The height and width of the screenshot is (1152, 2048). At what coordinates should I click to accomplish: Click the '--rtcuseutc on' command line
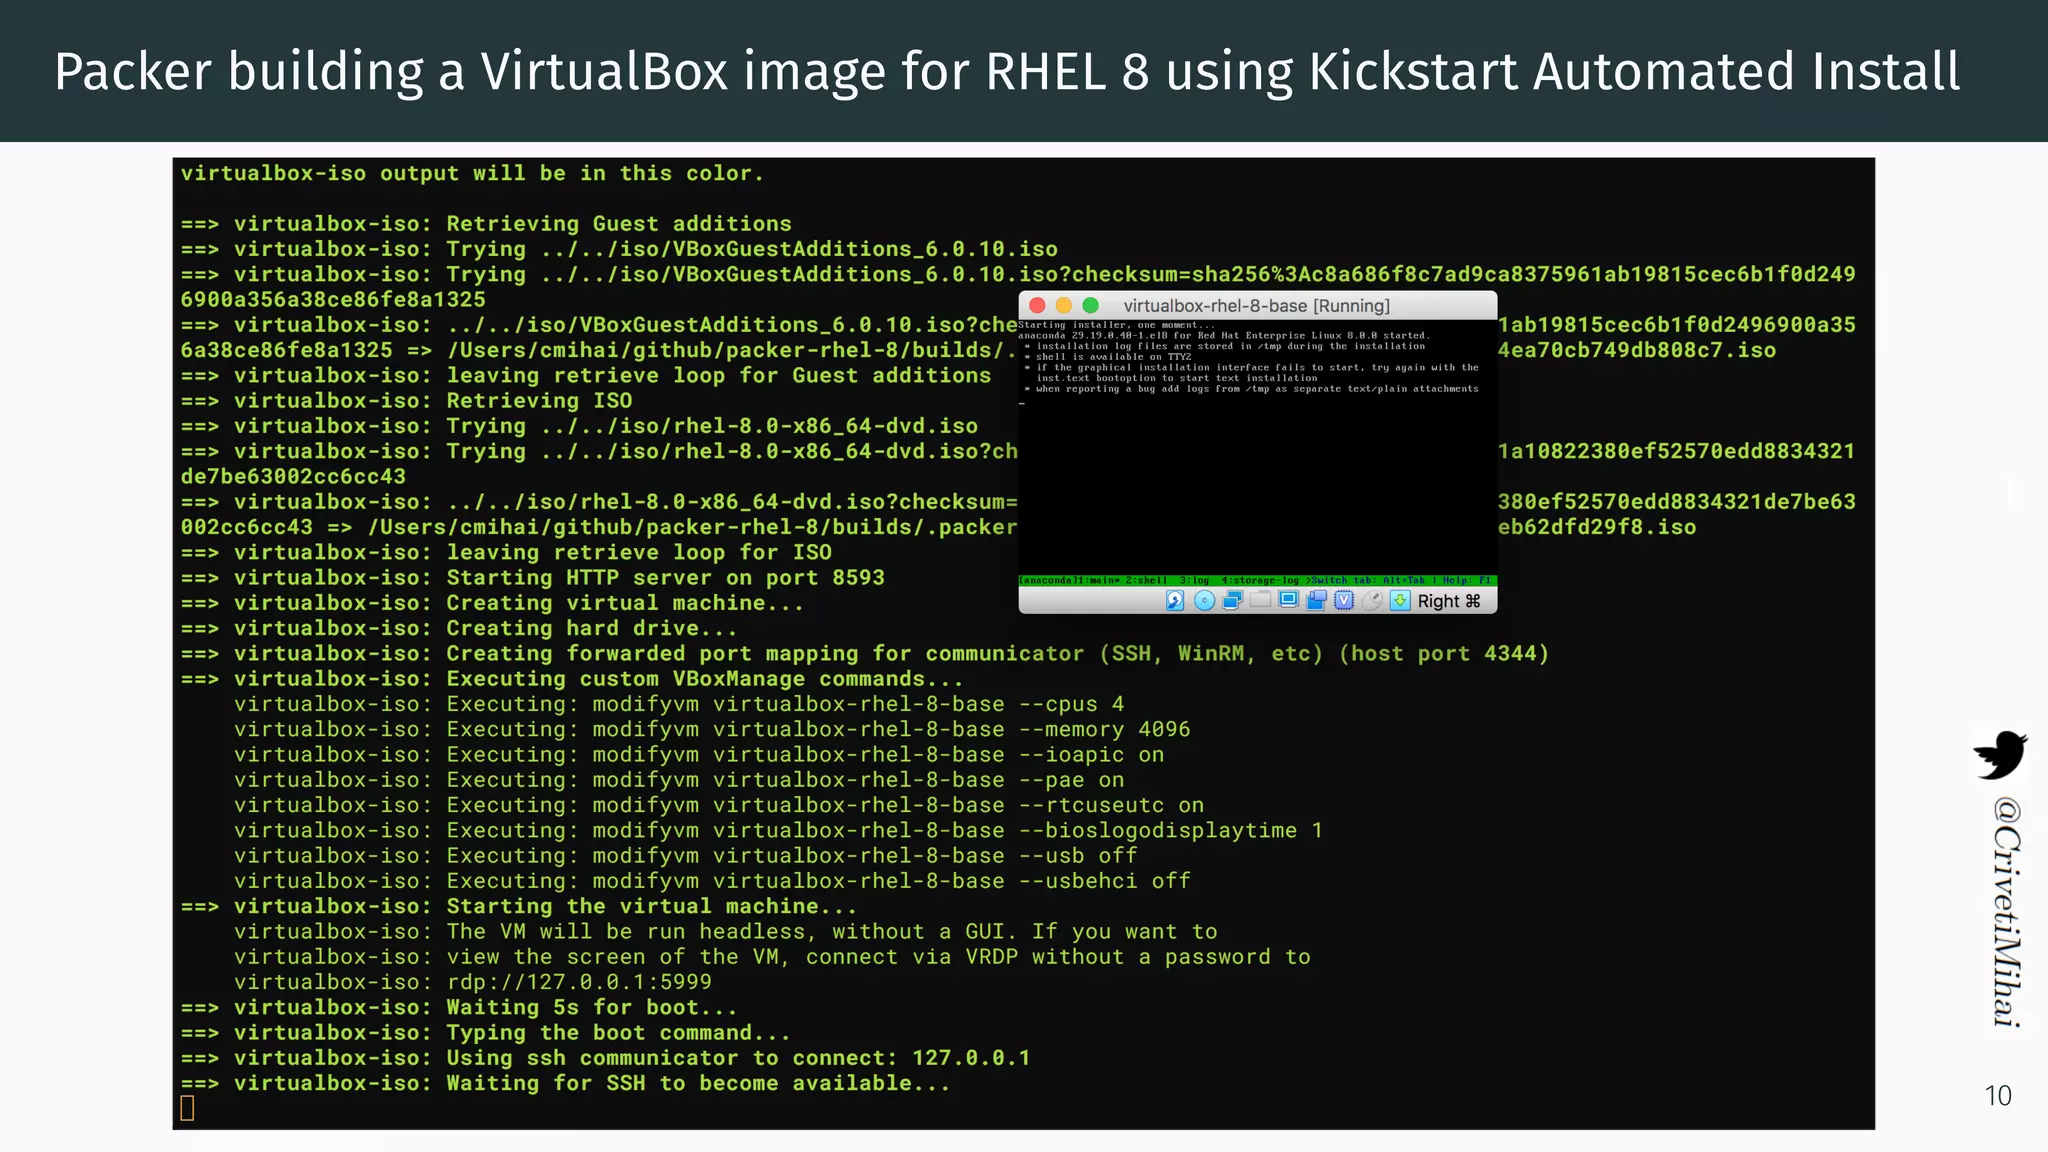tap(719, 805)
